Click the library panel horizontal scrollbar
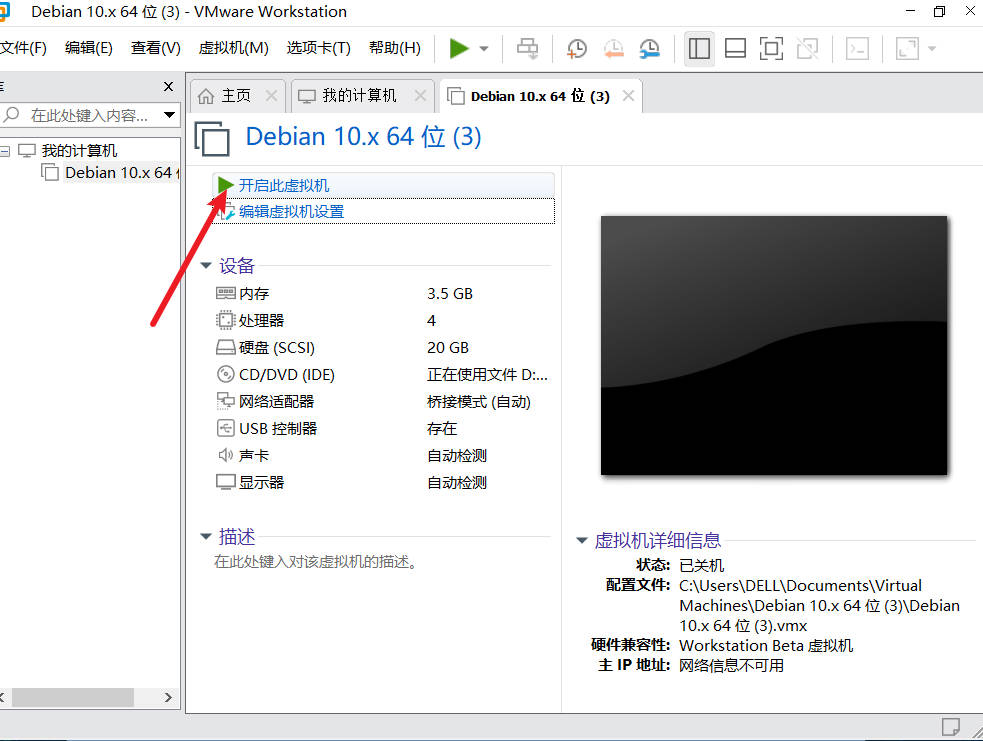The width and height of the screenshot is (983, 741). [x=72, y=697]
